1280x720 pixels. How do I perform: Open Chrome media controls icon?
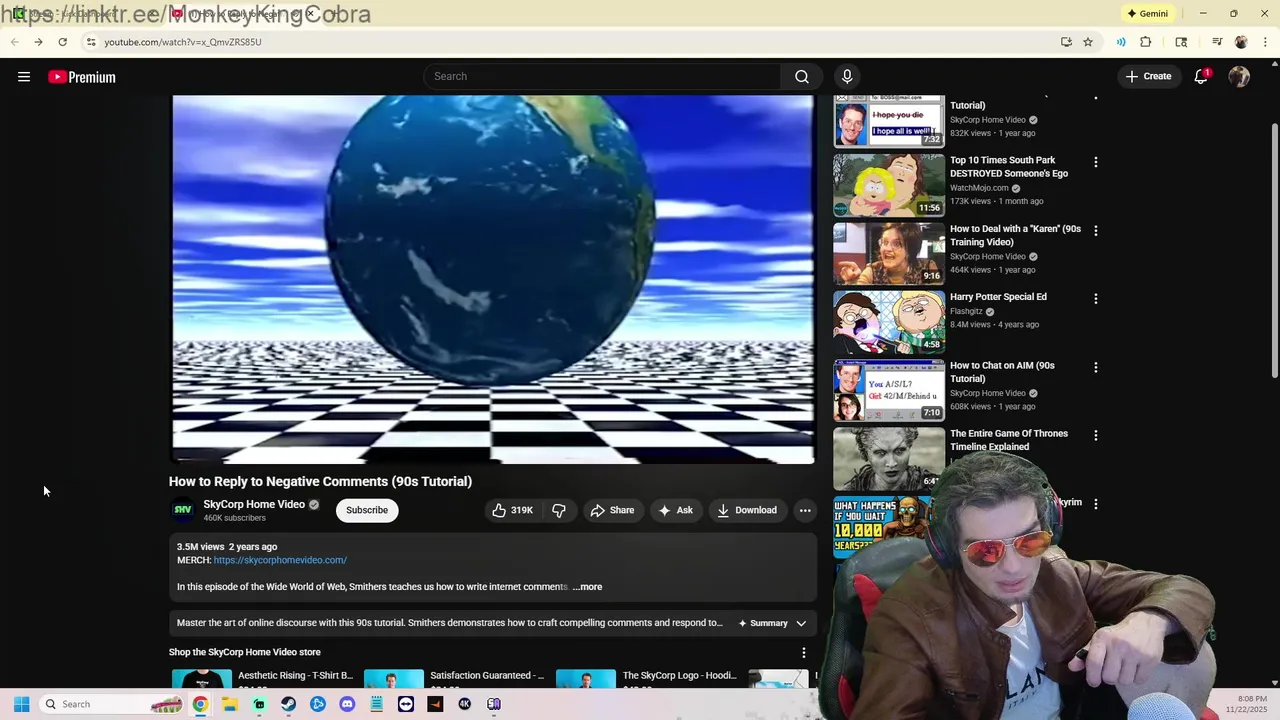point(1217,42)
